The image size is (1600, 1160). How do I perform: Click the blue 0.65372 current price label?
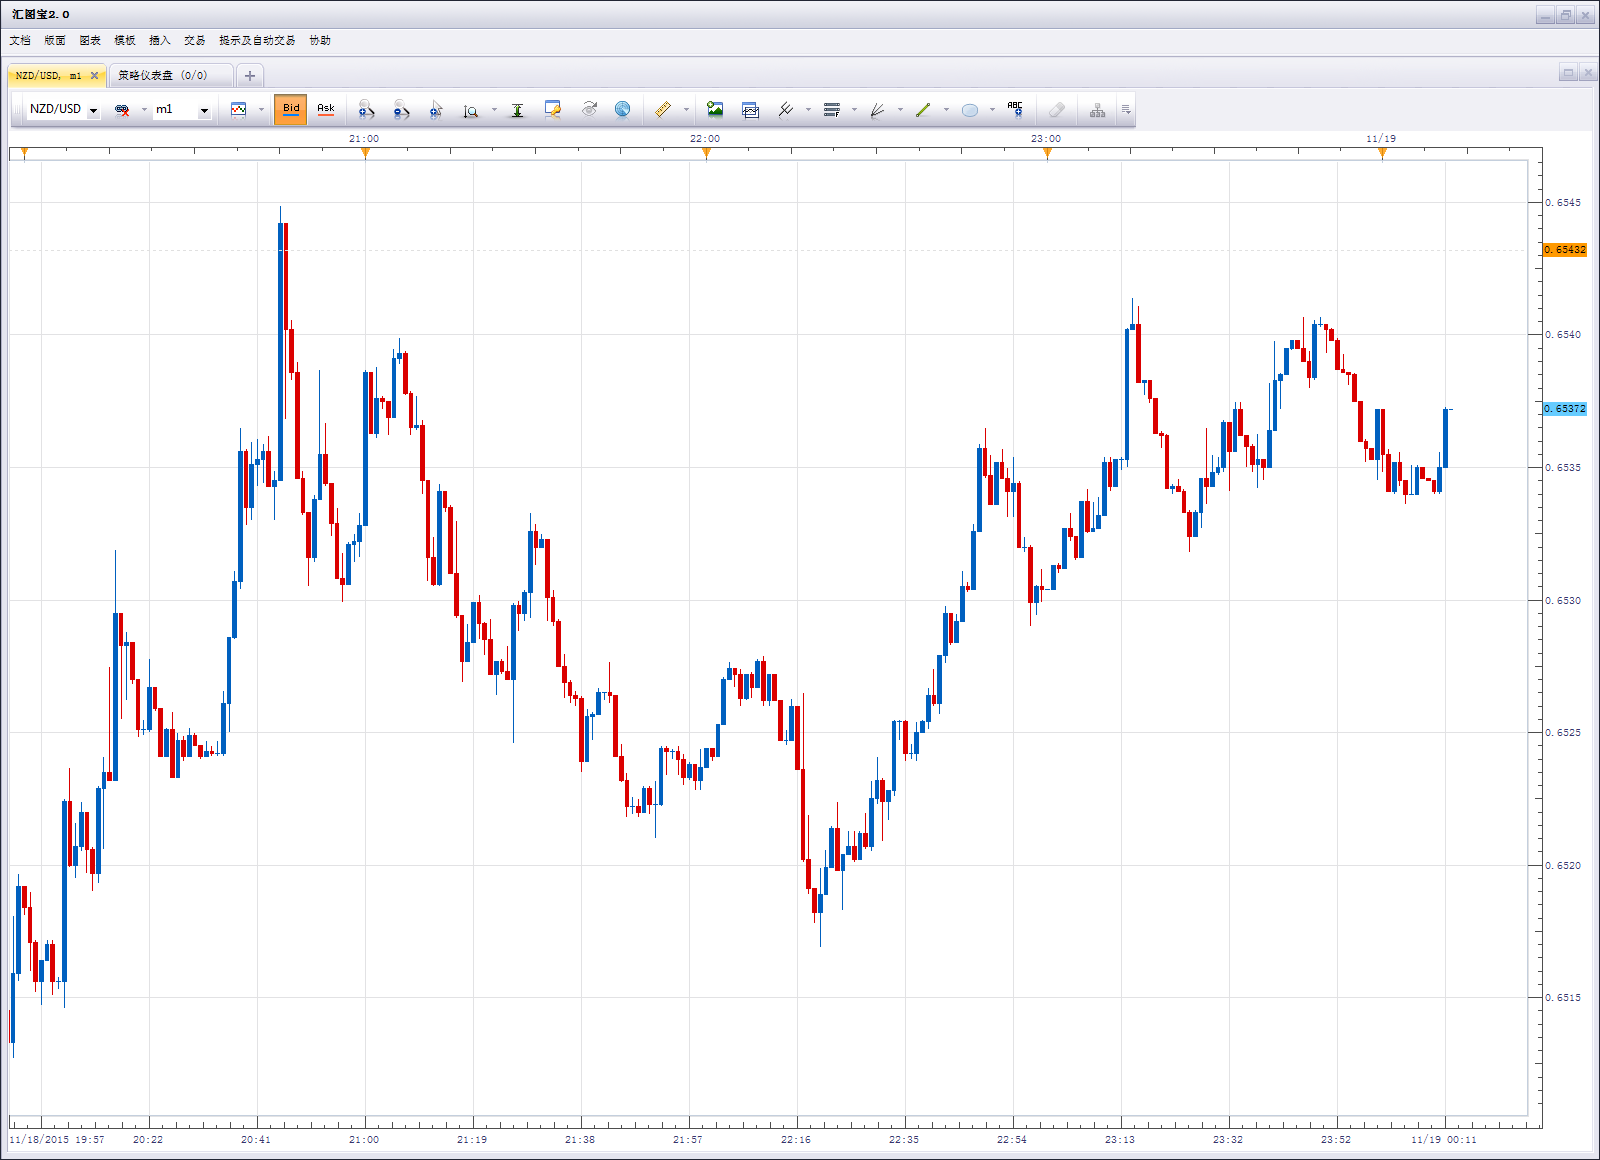point(1565,409)
